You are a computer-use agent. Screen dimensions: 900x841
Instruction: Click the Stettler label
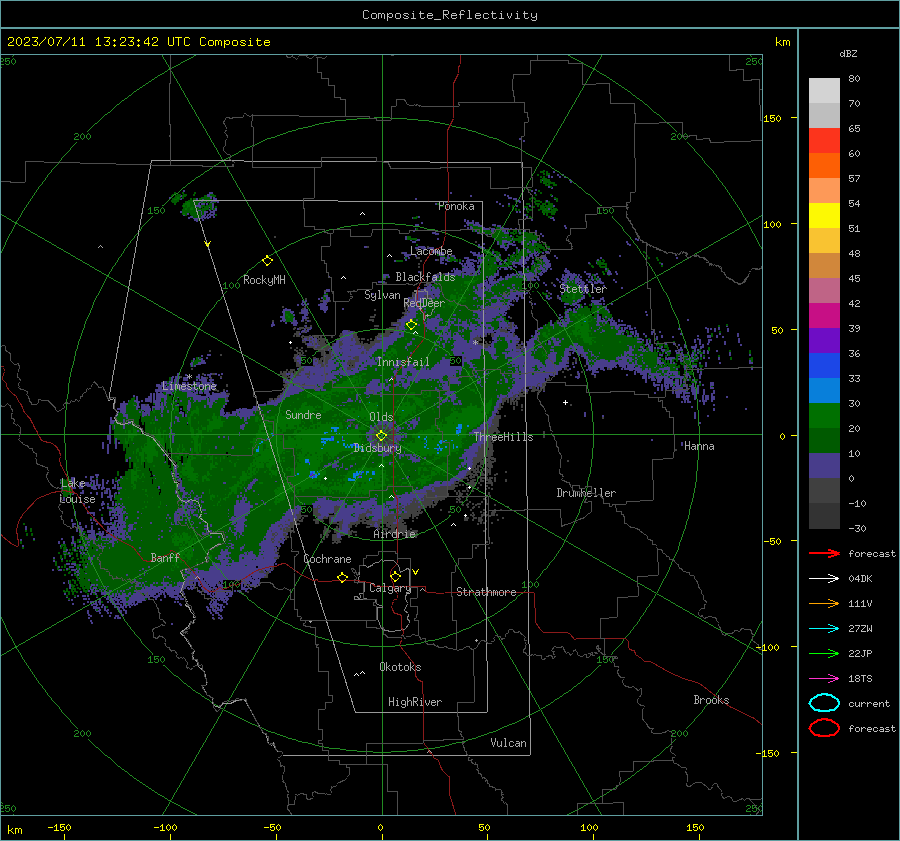click(583, 289)
